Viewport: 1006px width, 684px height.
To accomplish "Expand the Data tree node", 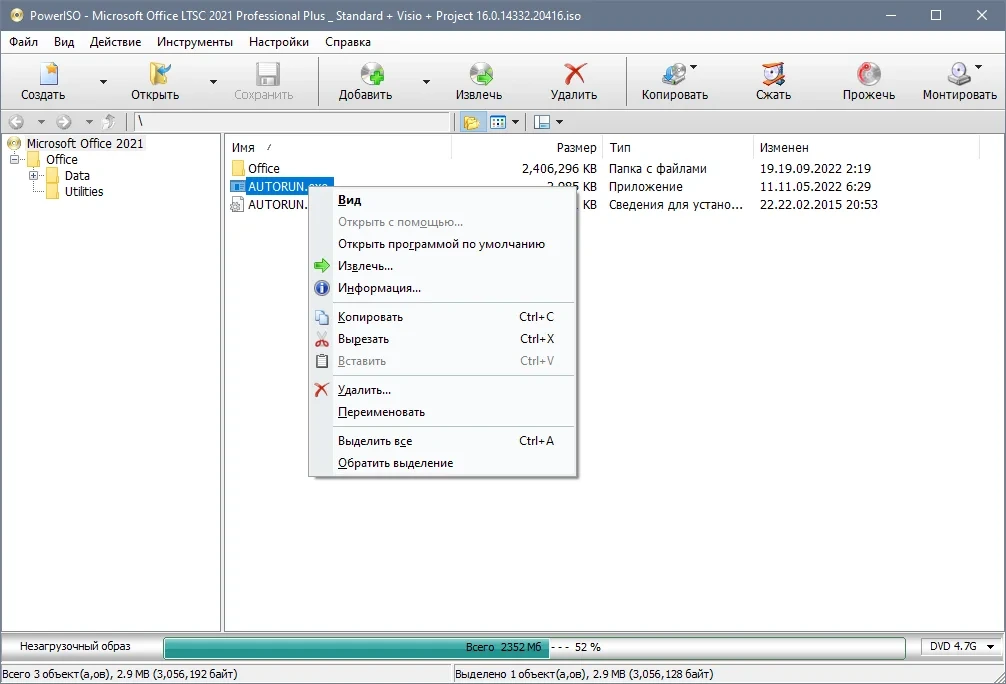I will [33, 175].
